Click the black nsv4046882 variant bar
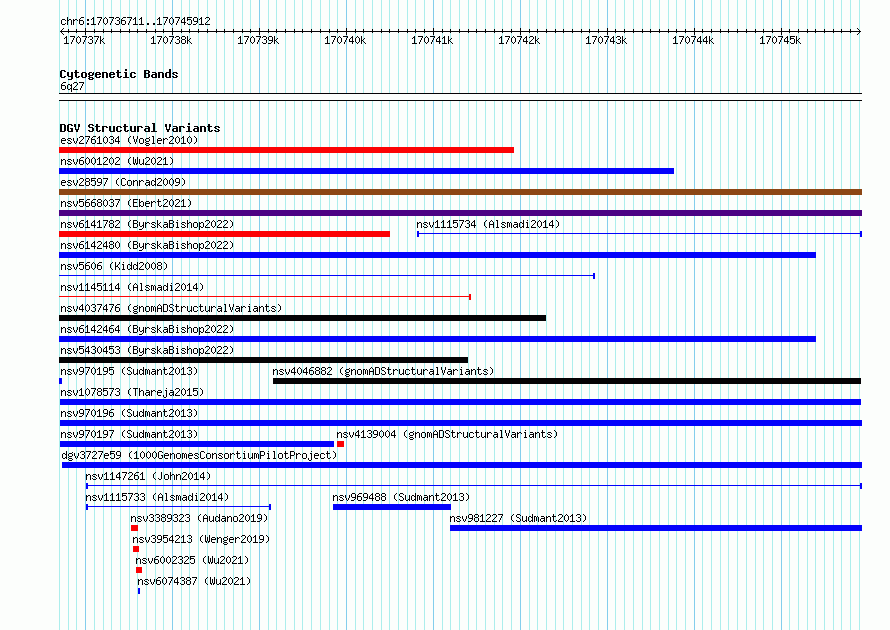Viewport: 890px width, 630px height. [567, 381]
